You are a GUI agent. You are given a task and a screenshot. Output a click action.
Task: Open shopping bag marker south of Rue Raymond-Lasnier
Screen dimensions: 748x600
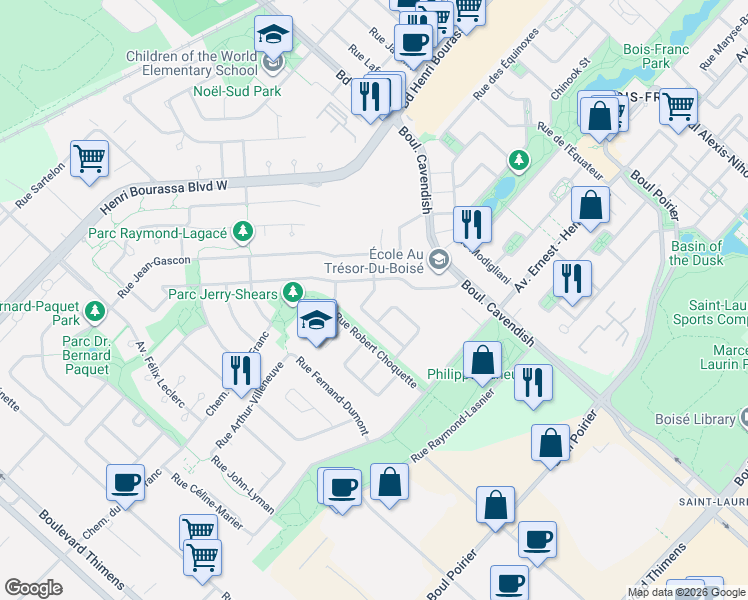tap(389, 482)
